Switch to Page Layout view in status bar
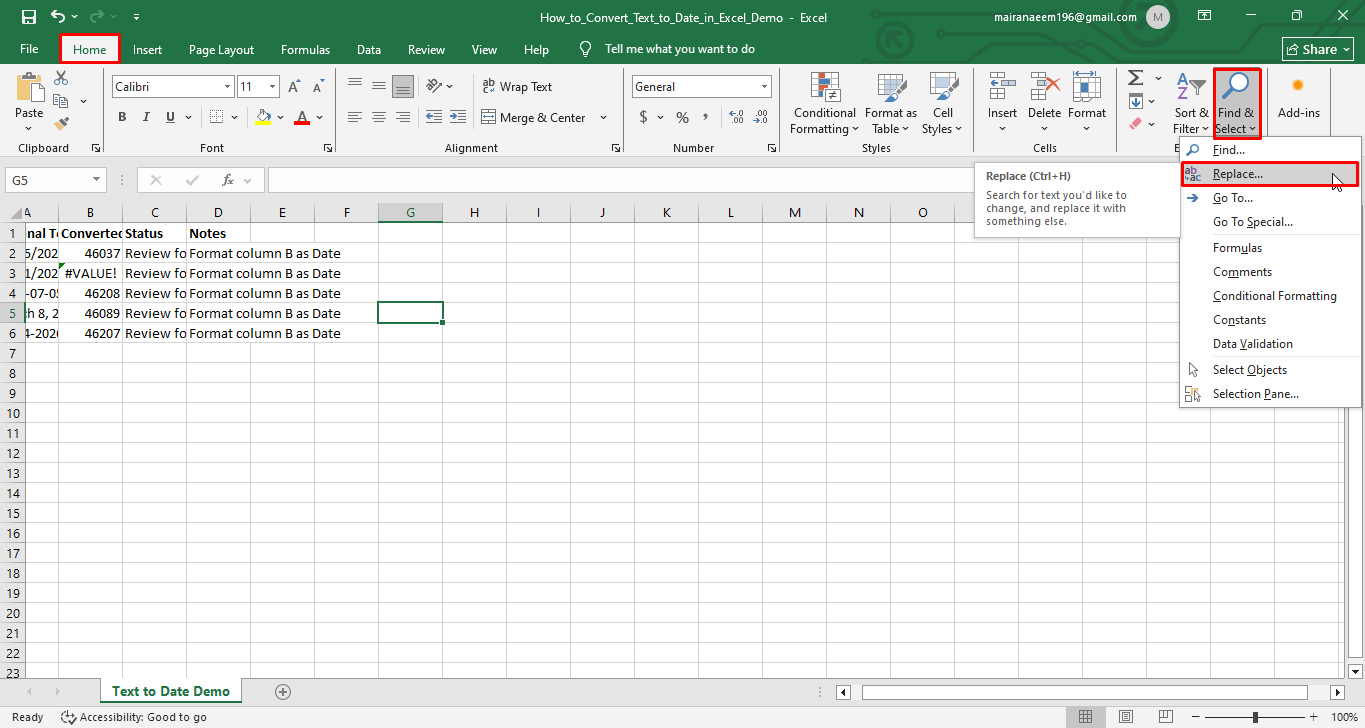This screenshot has width=1365, height=728. coord(1124,717)
